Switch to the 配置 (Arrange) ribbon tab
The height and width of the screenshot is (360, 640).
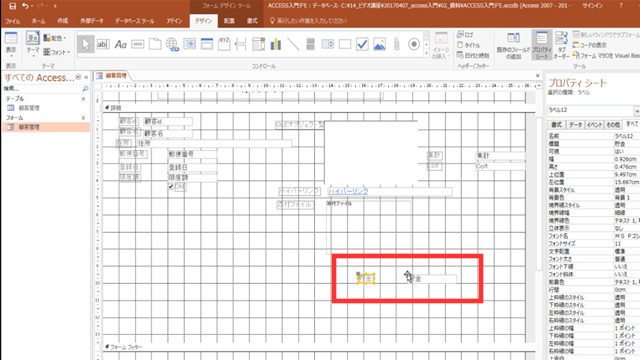229,21
